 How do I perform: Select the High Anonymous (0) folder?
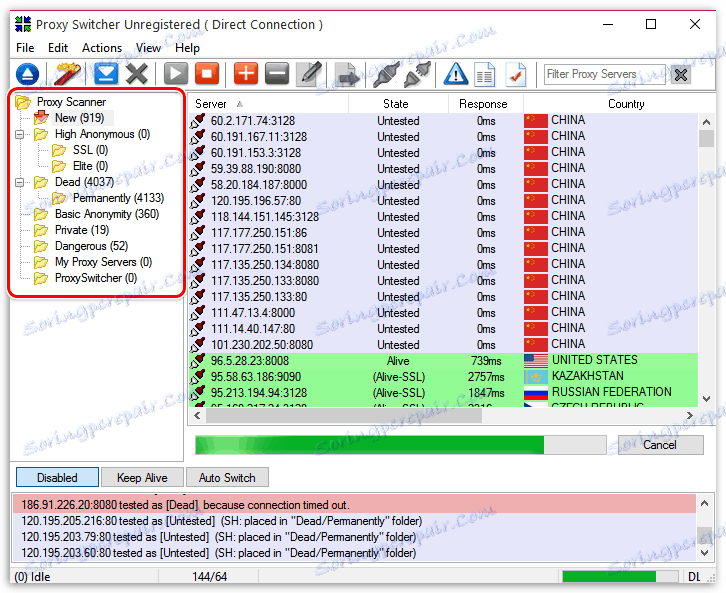click(102, 134)
